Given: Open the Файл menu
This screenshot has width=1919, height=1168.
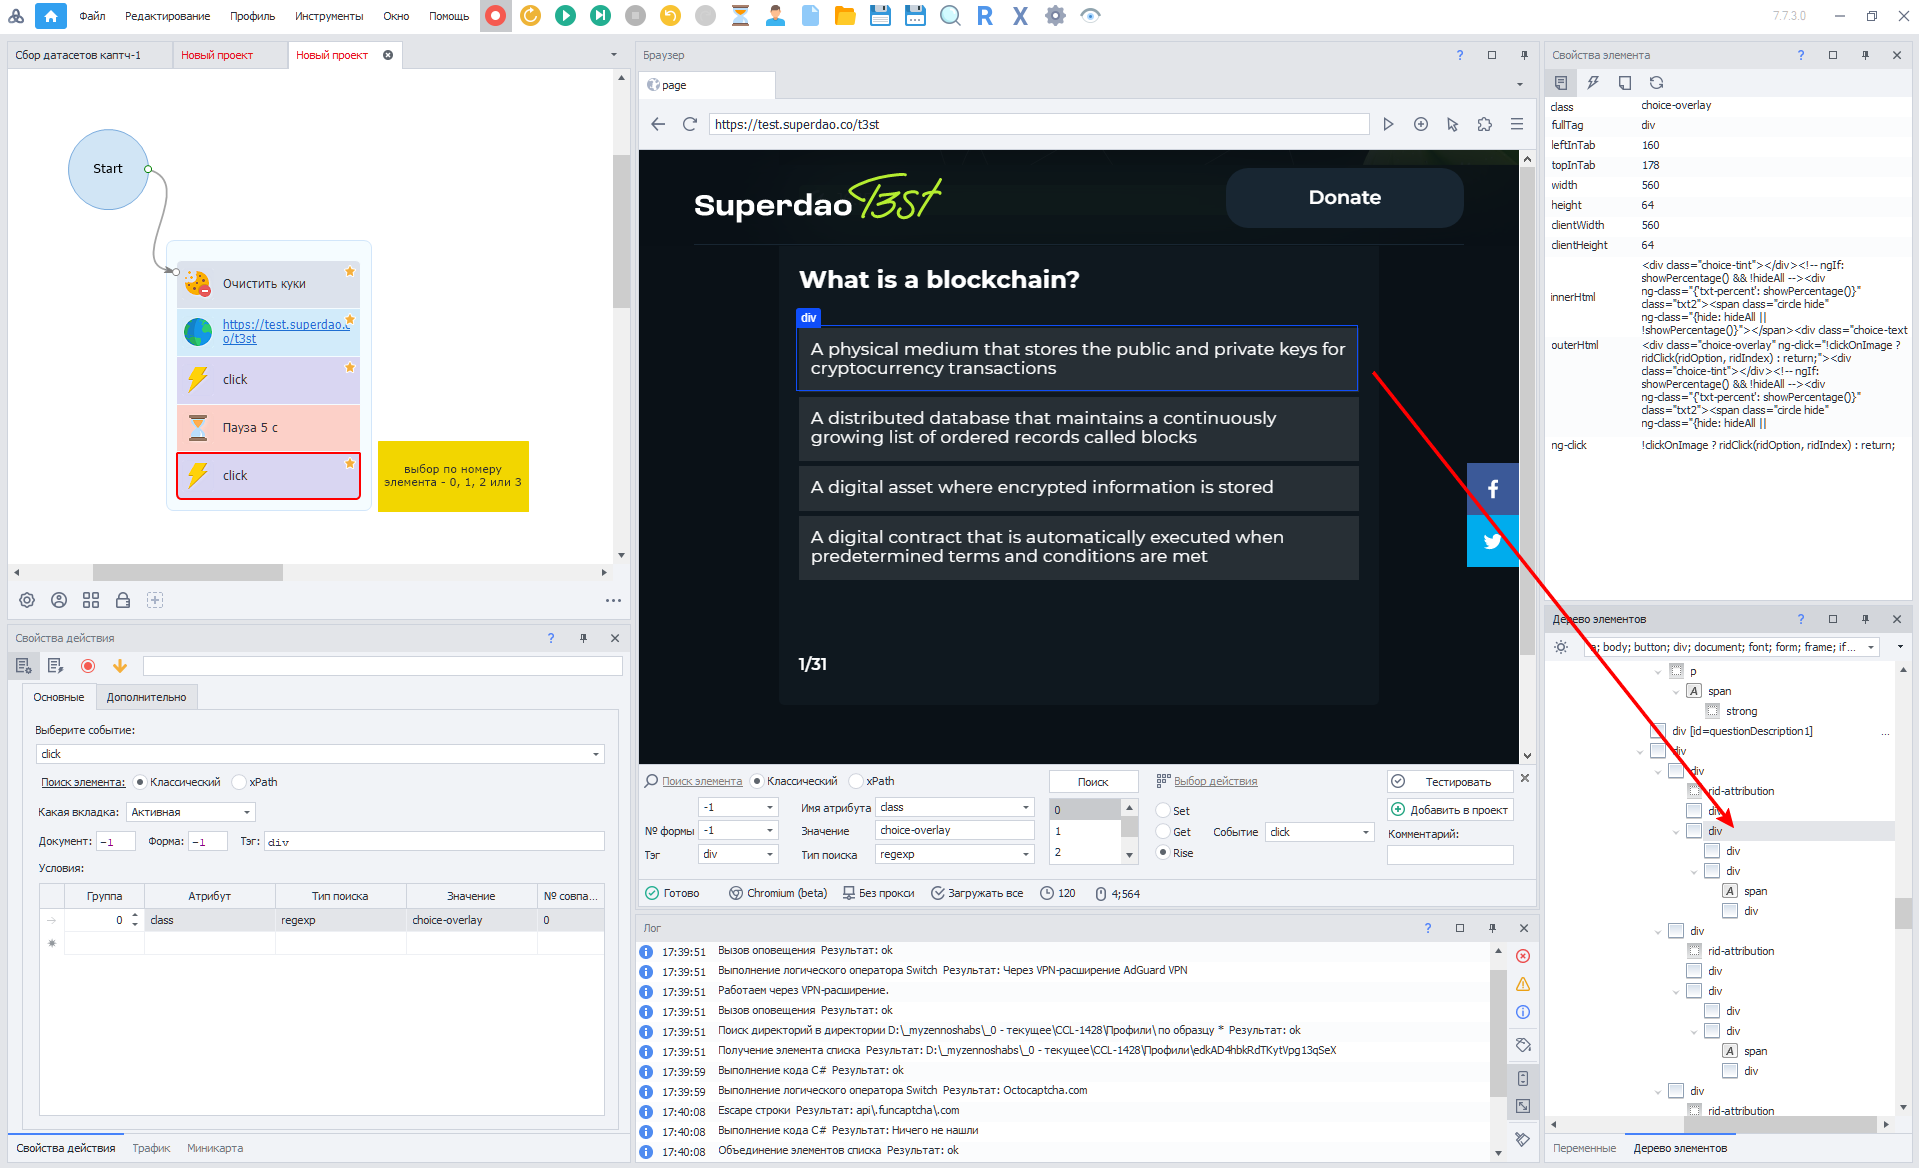Looking at the screenshot, I should click(92, 16).
